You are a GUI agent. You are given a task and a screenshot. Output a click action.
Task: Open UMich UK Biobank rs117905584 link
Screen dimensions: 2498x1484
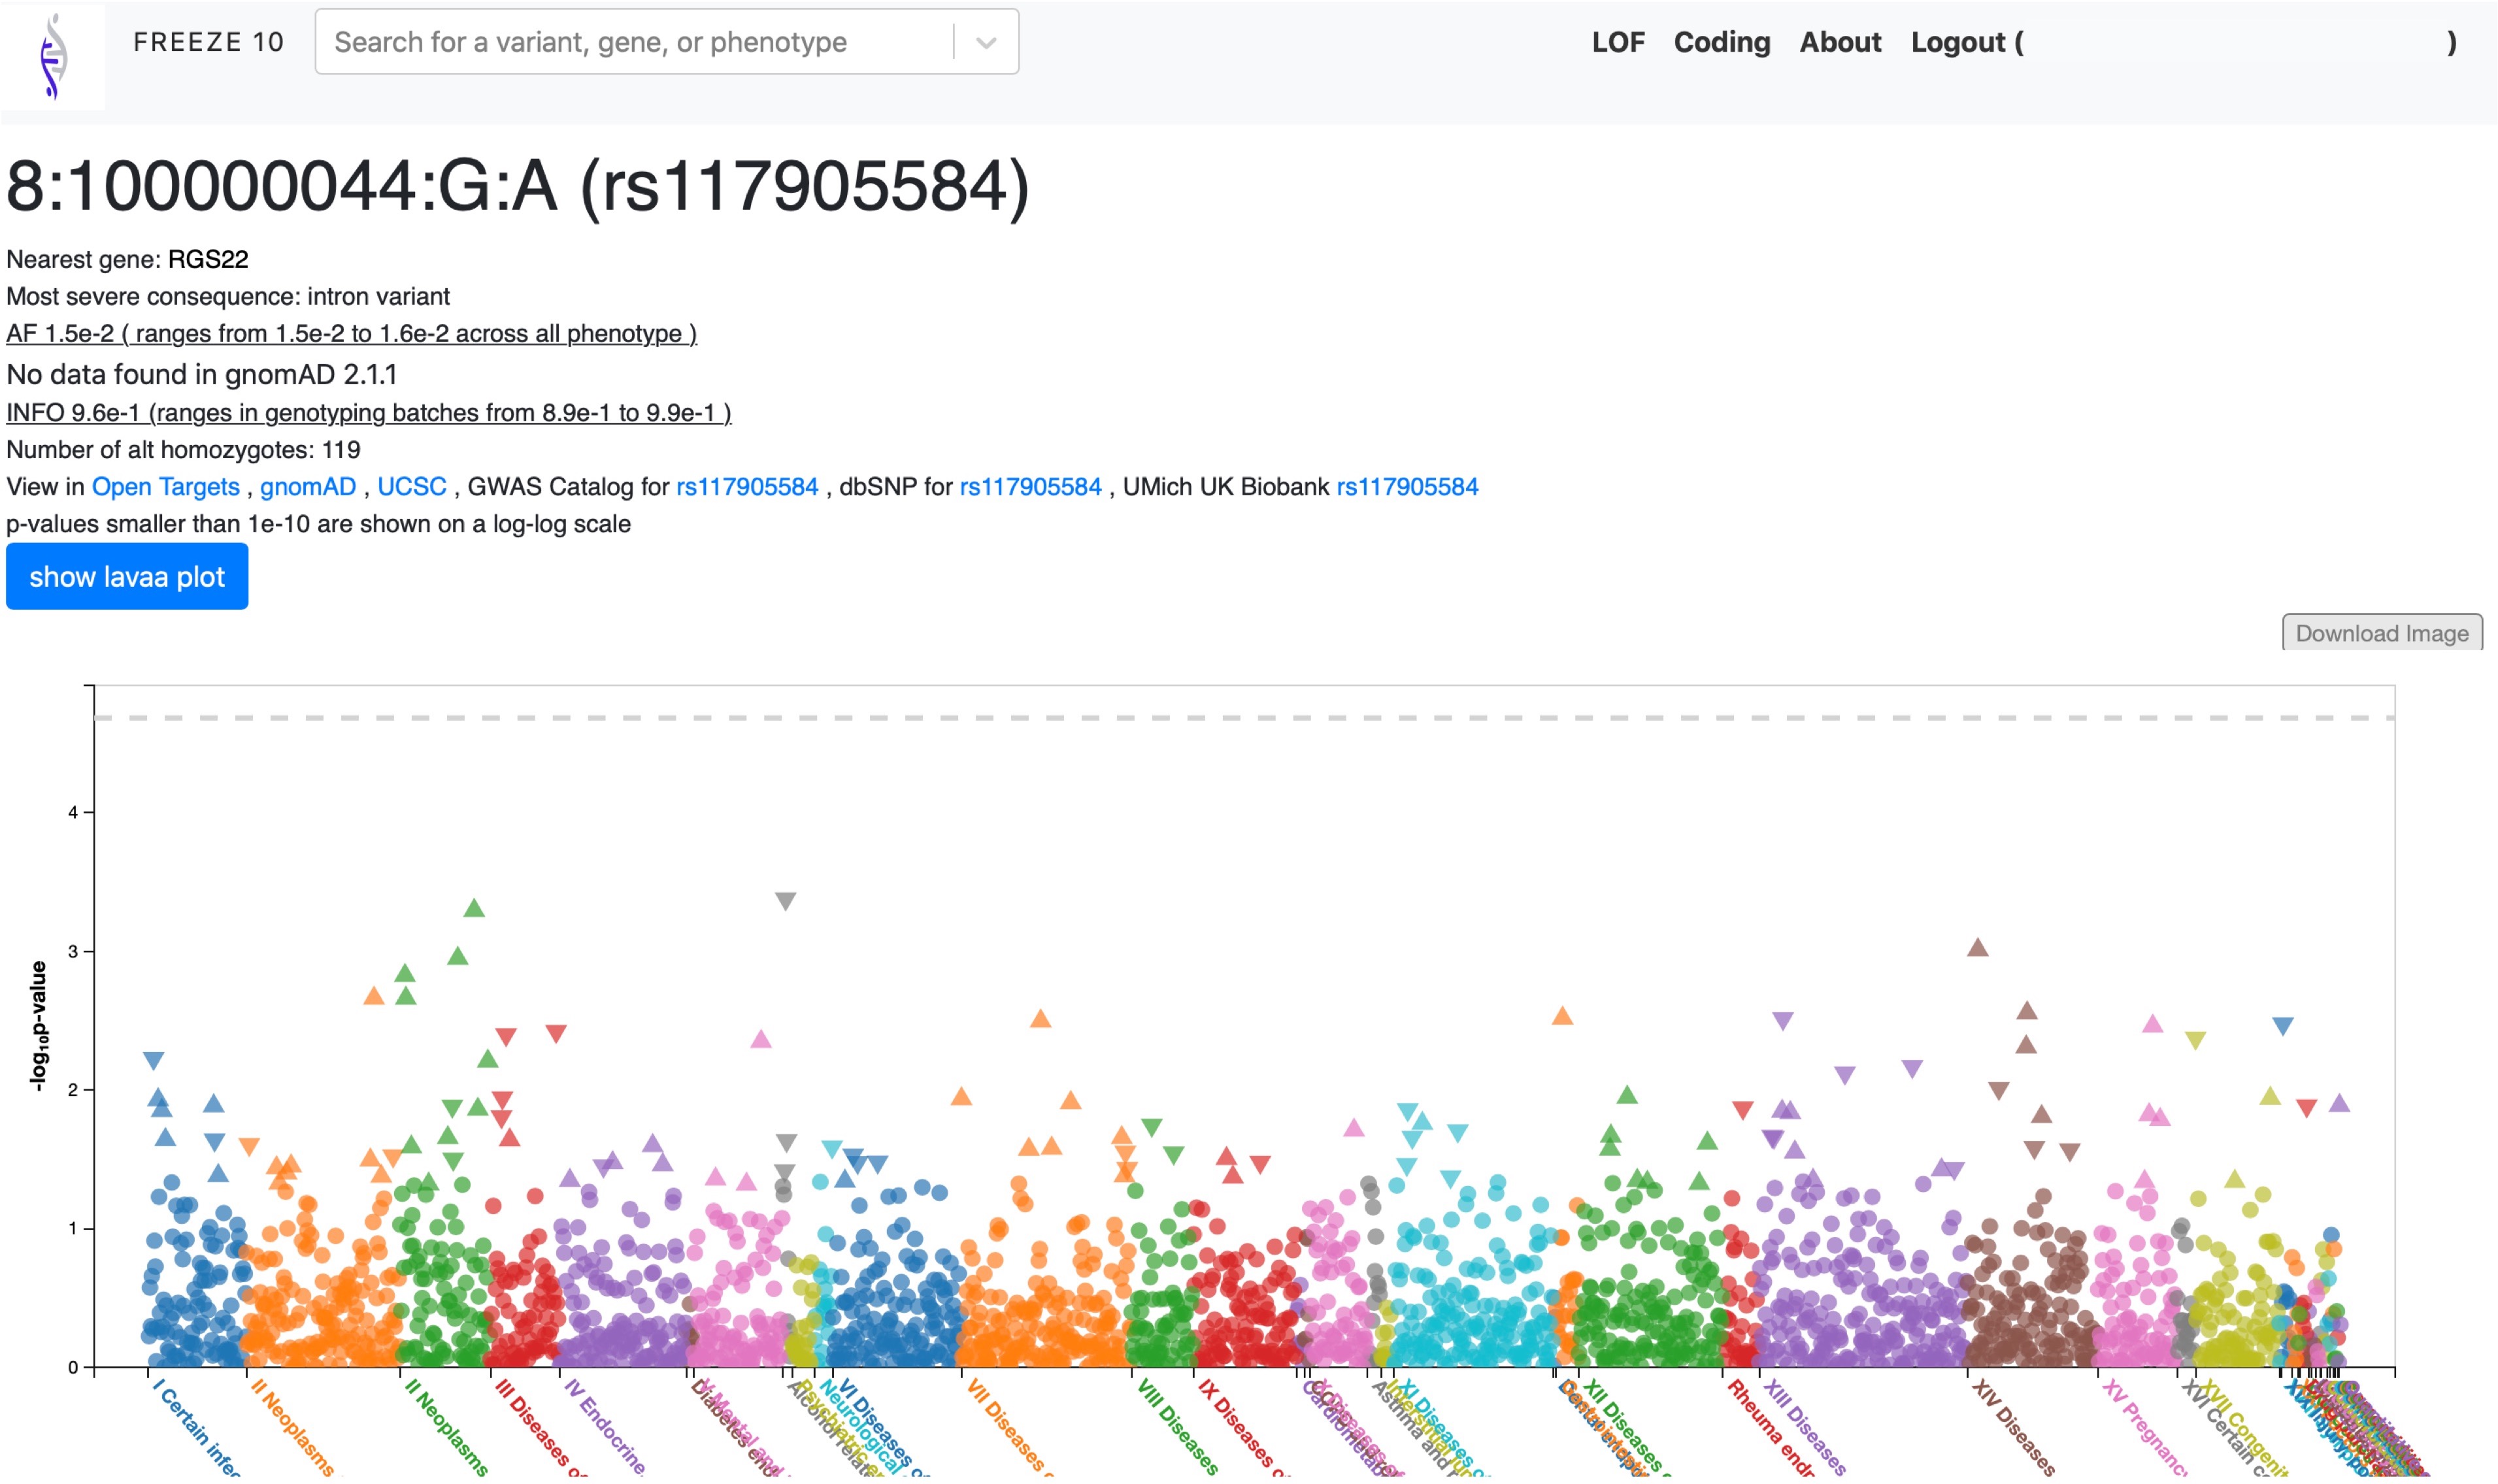point(1406,487)
